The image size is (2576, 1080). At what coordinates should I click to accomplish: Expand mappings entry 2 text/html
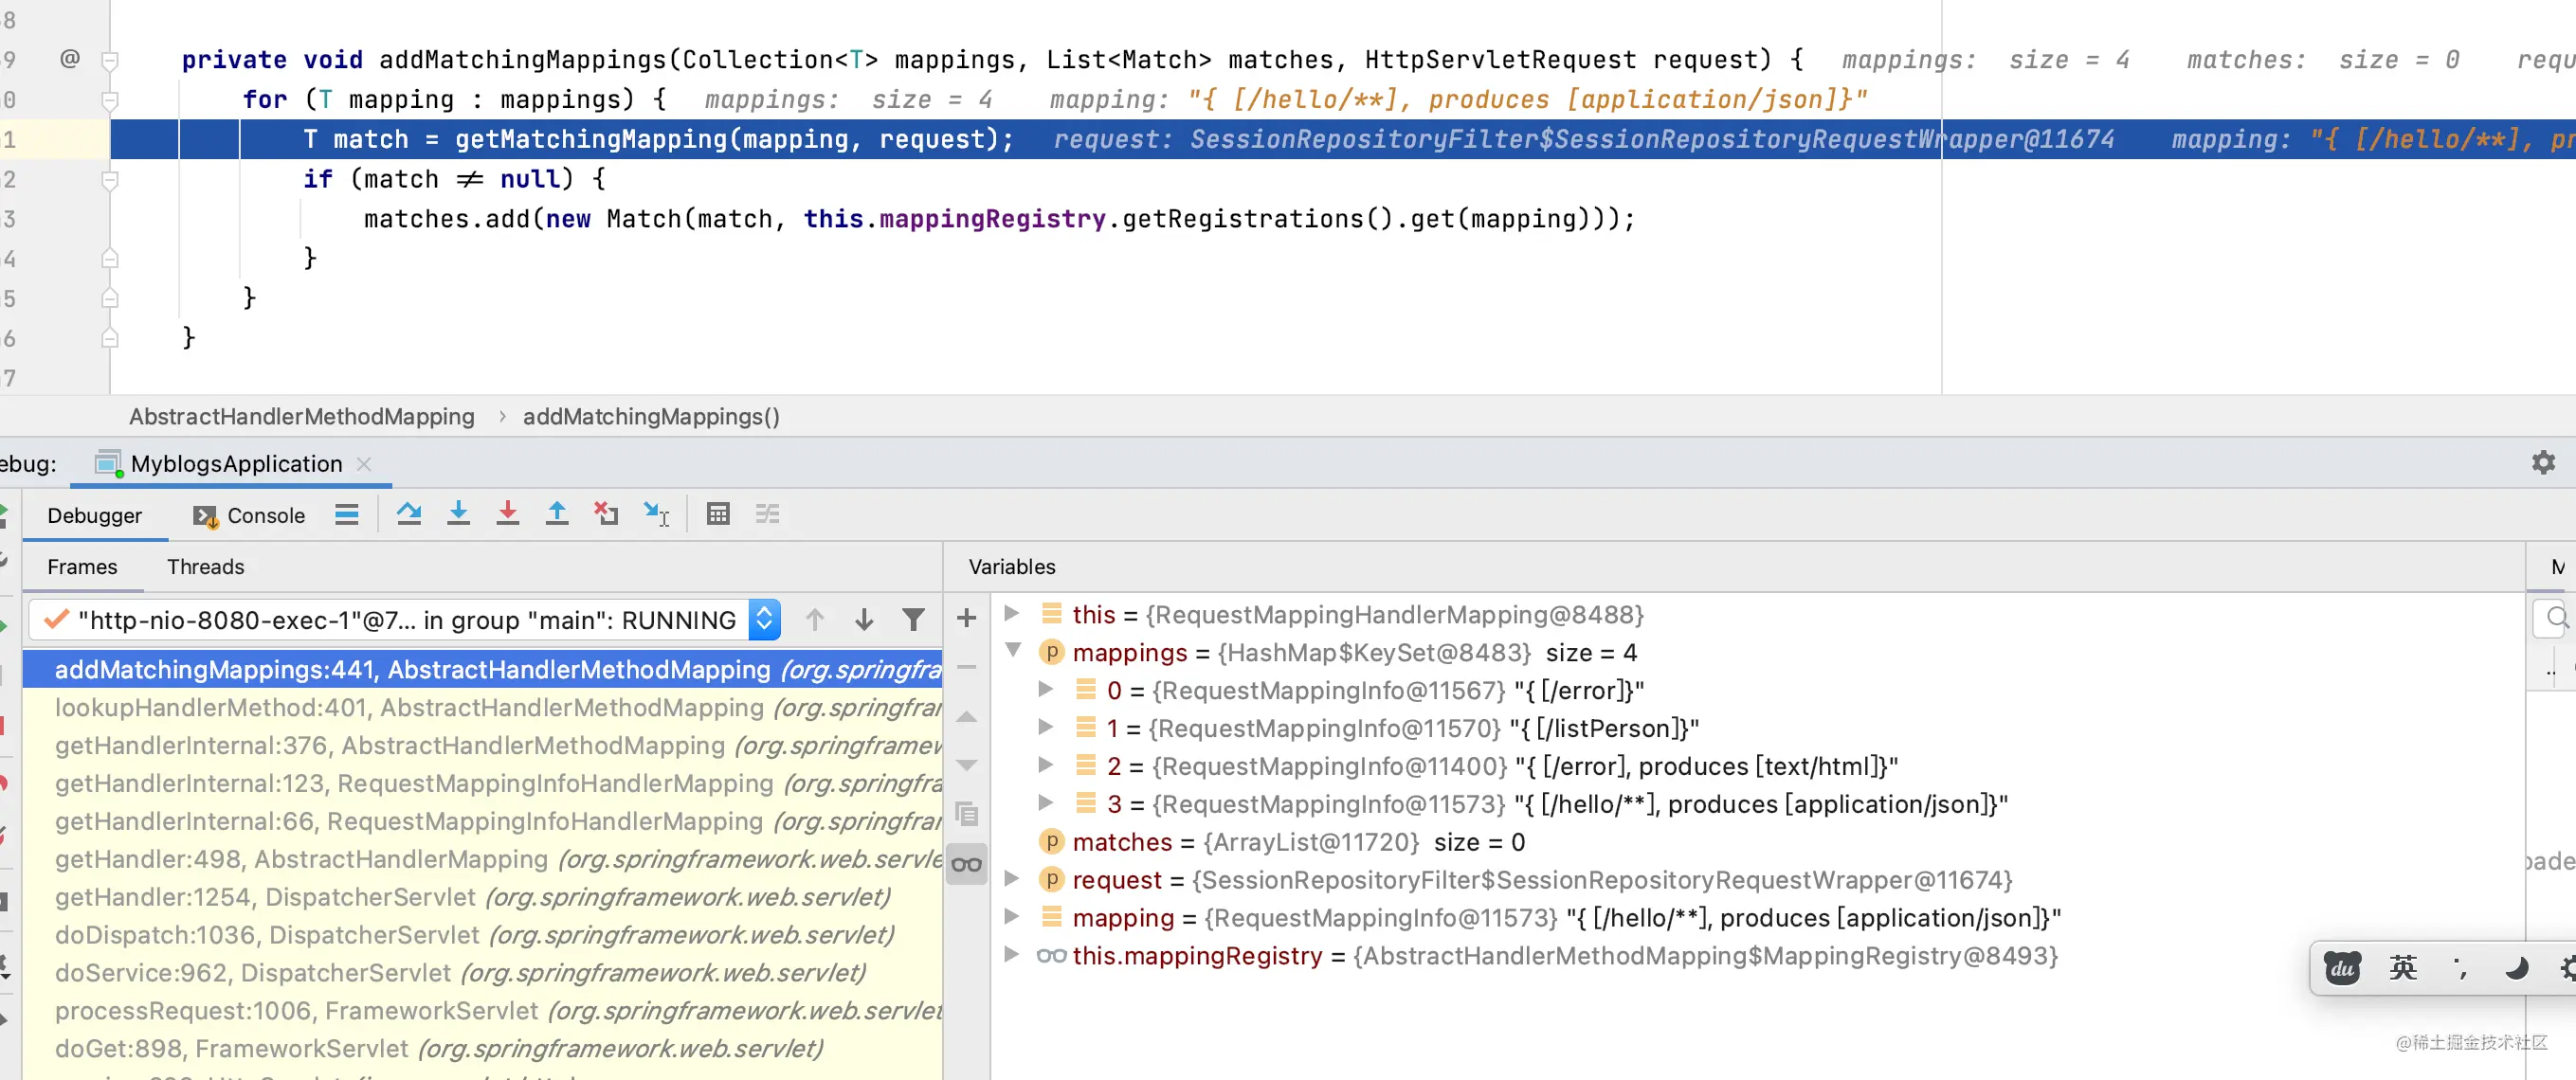pos(1046,765)
